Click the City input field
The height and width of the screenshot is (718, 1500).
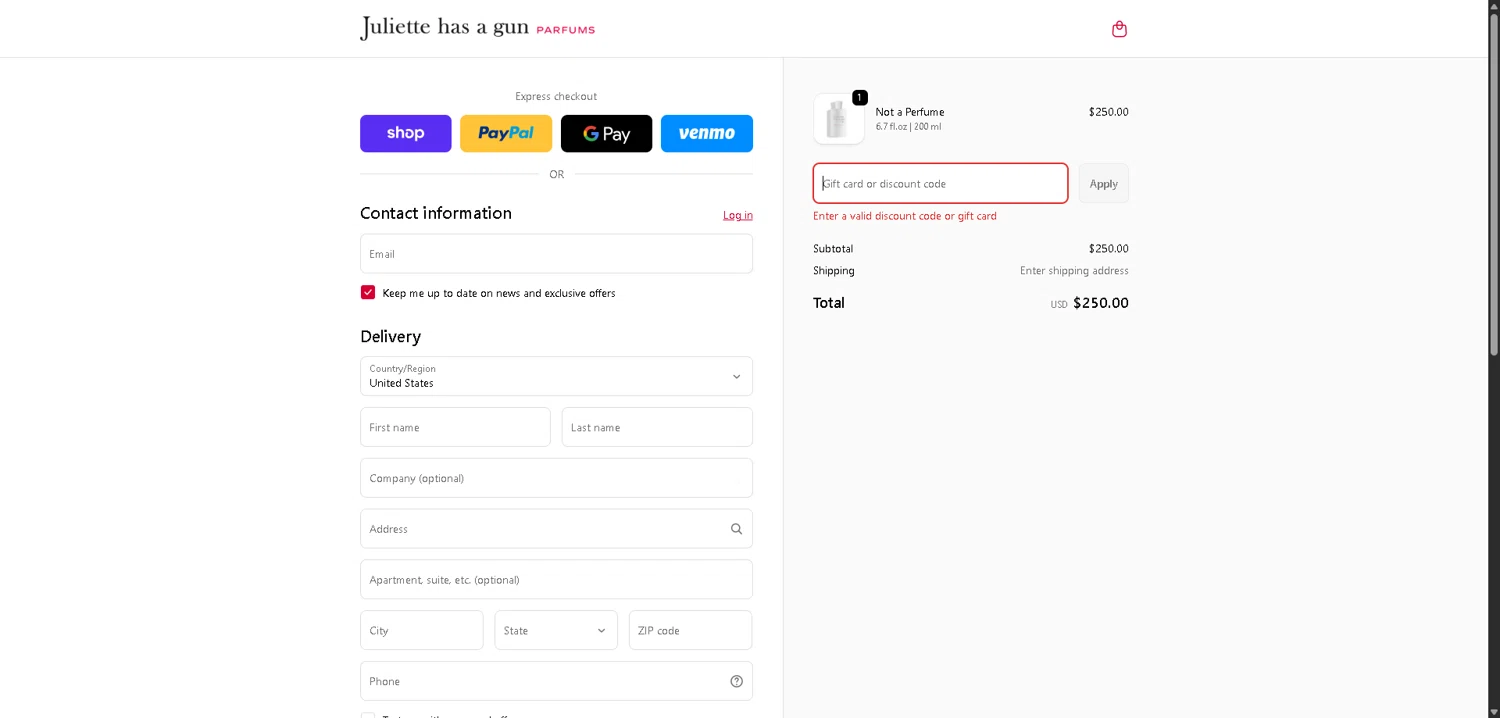tap(422, 630)
